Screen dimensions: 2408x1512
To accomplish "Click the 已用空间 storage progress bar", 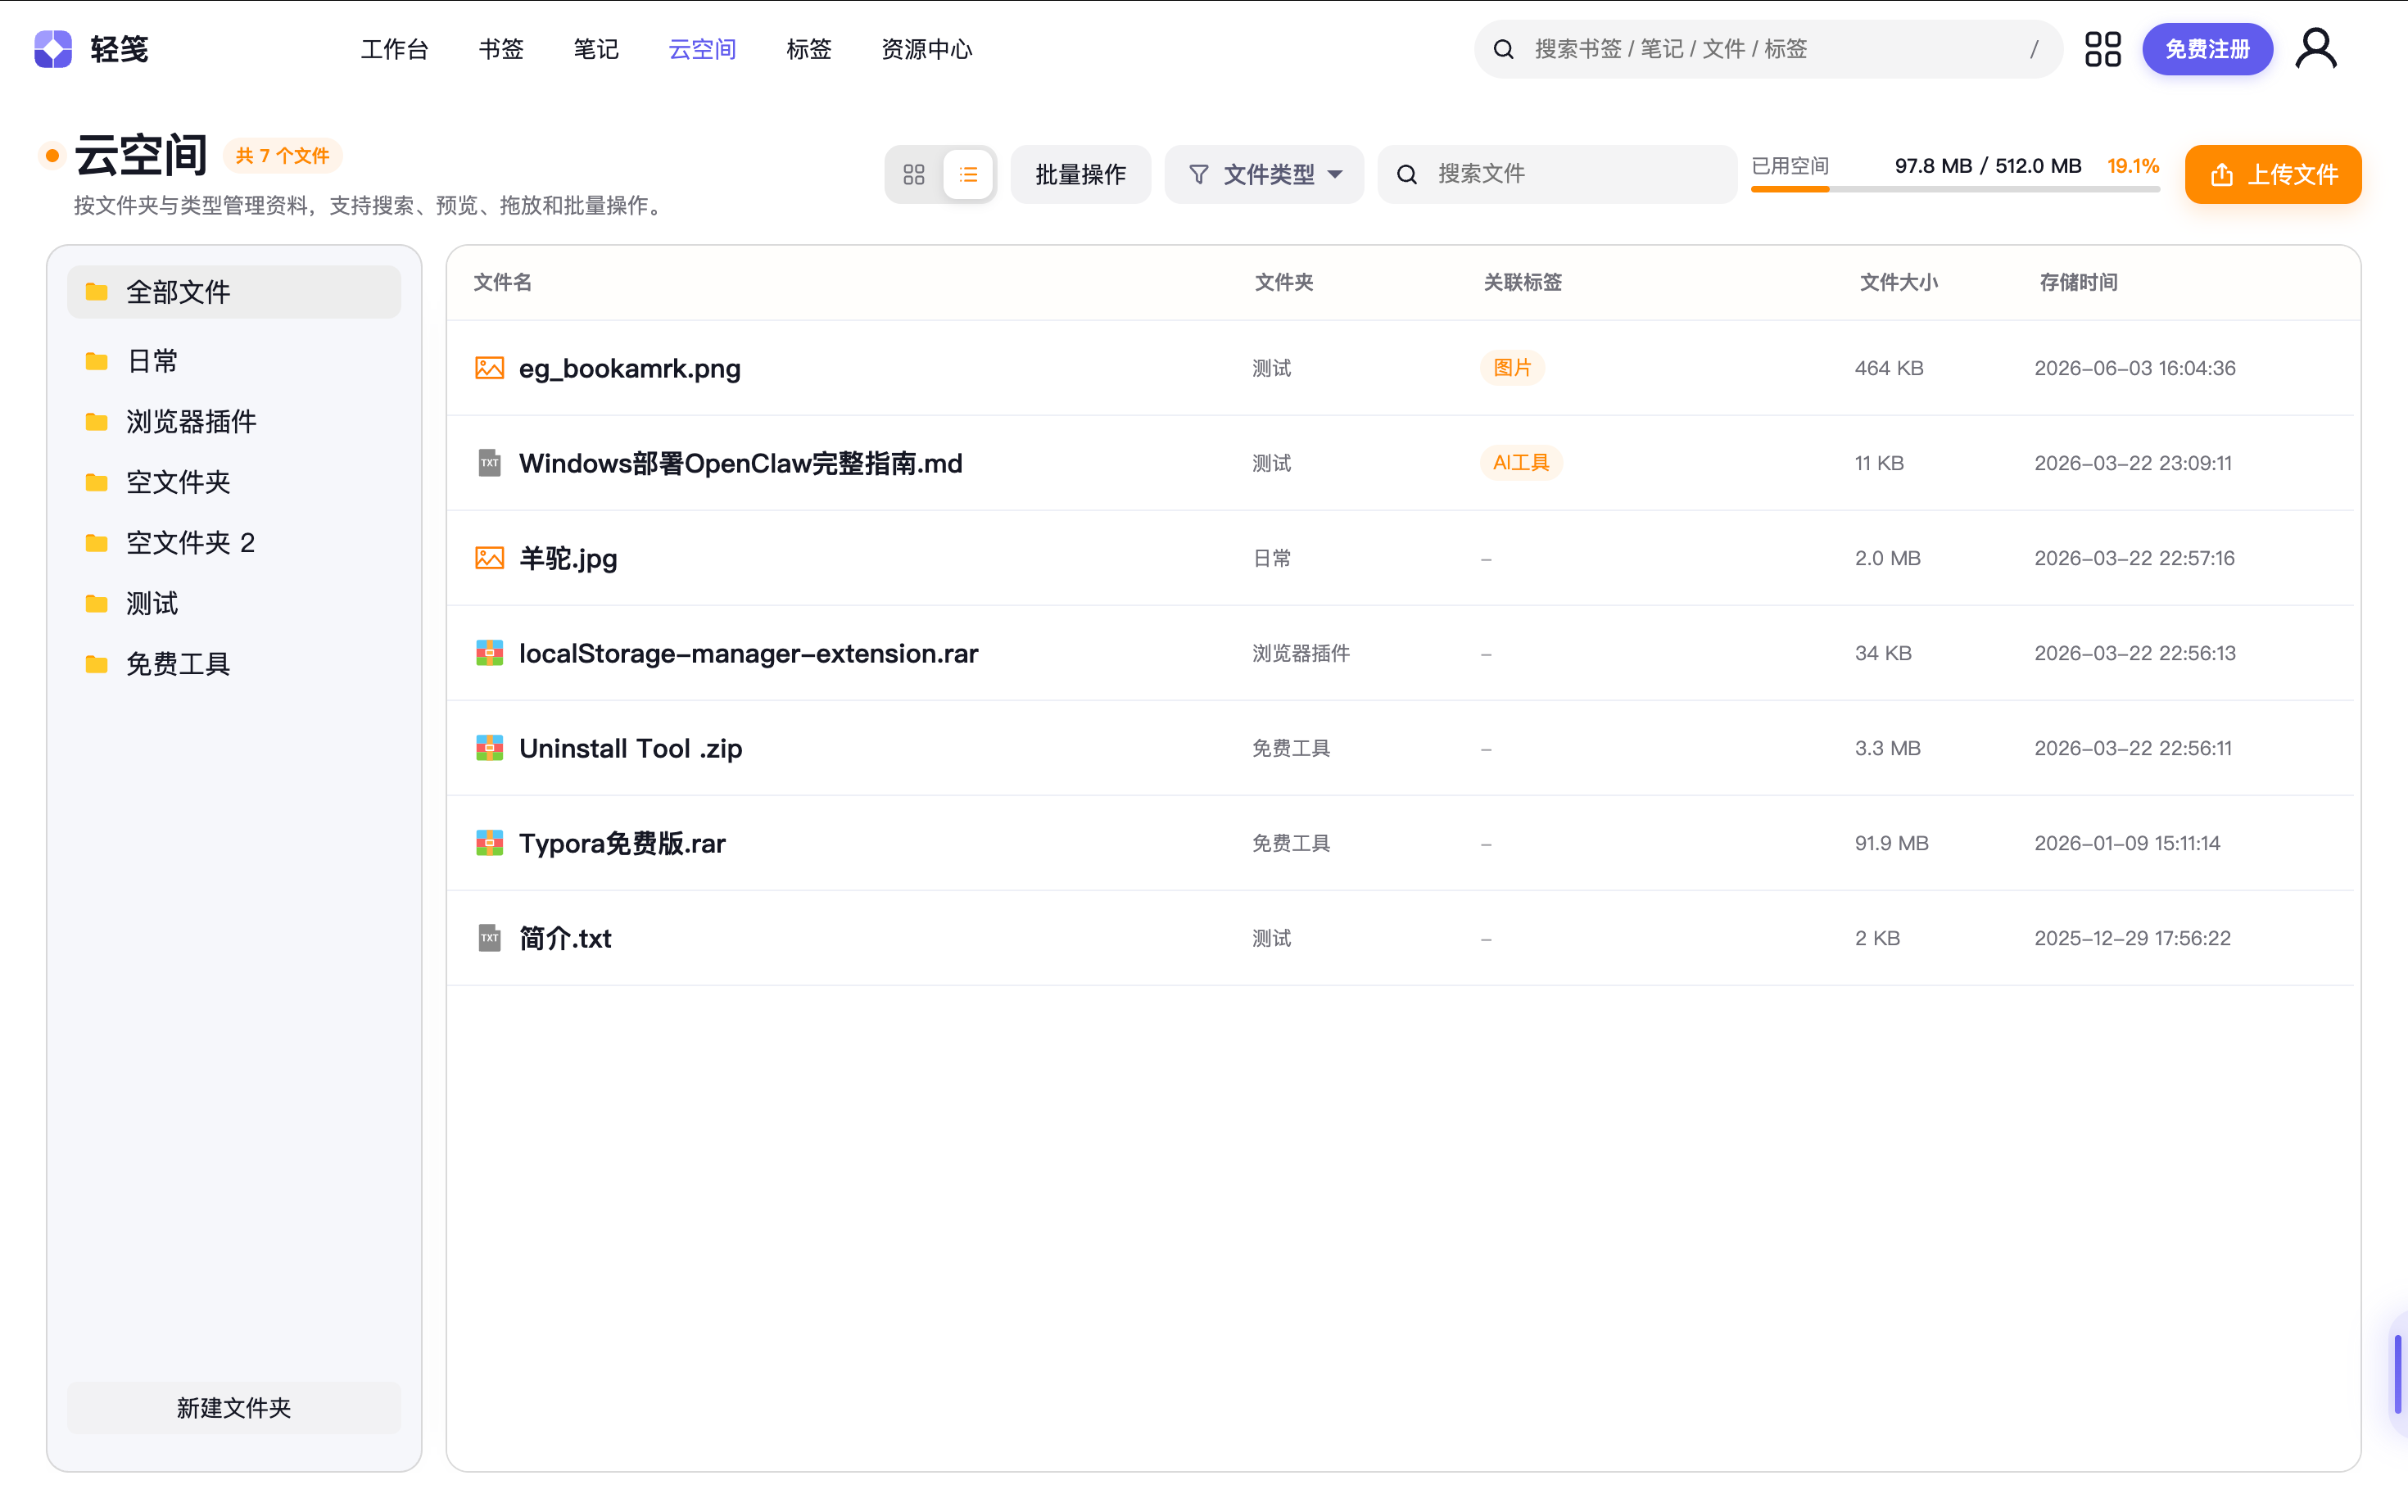I will [x=1955, y=188].
